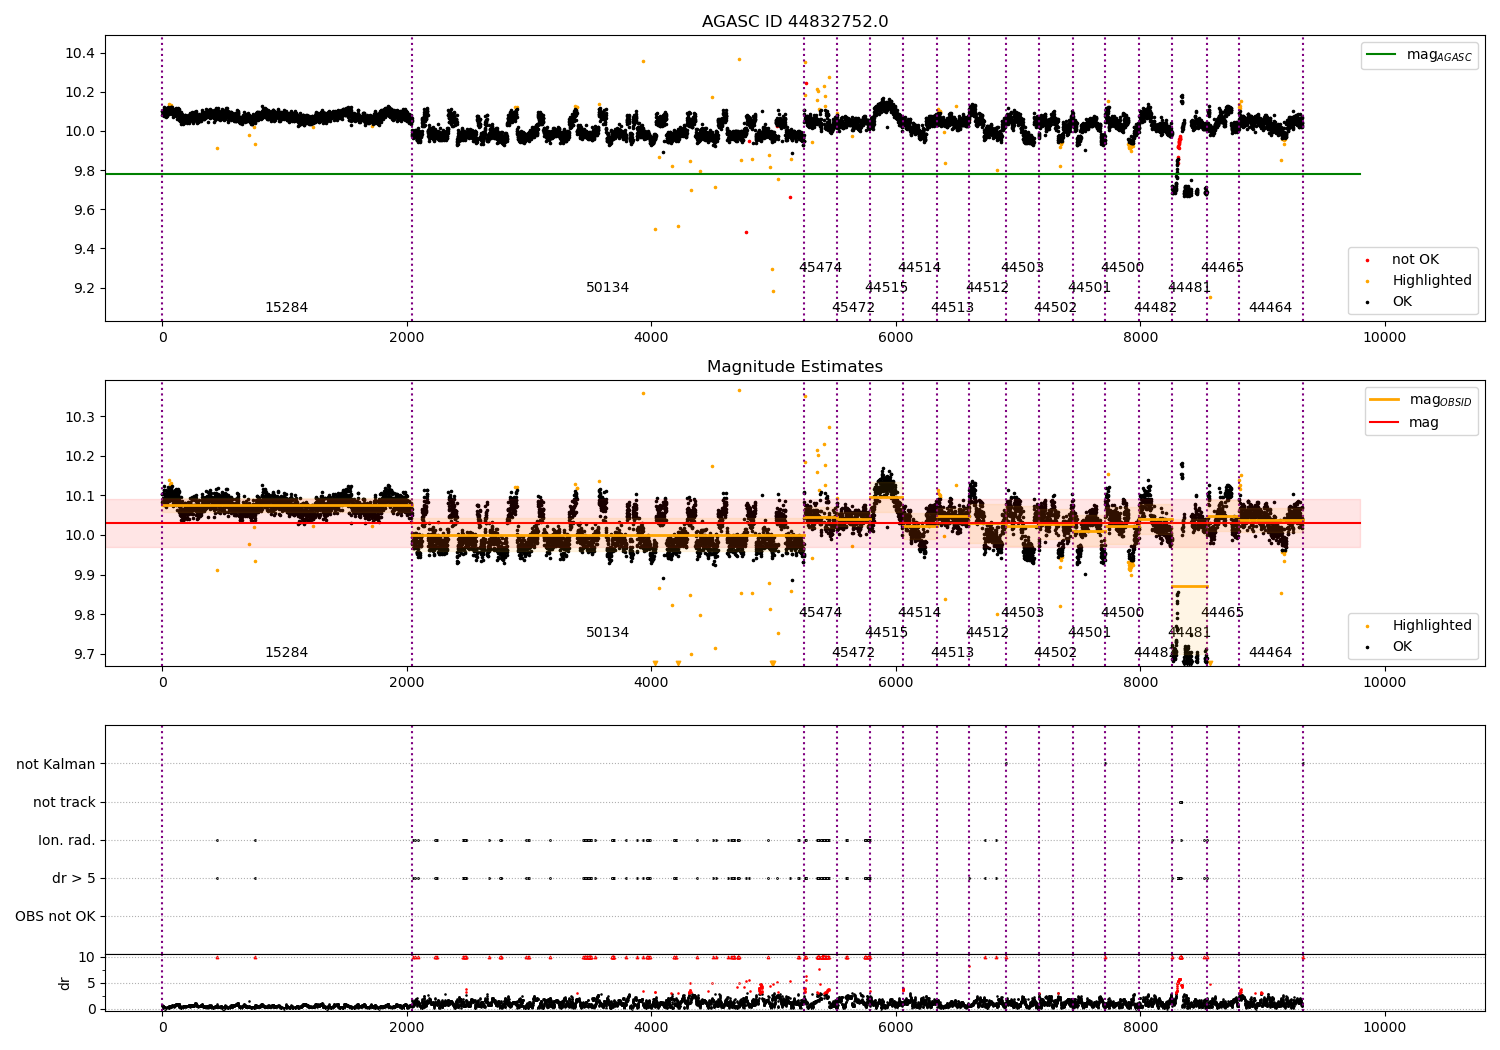Click obsid label 44464 in Magnitude Estimates plot
Viewport: 1500px width, 1050px height.
(x=1270, y=653)
